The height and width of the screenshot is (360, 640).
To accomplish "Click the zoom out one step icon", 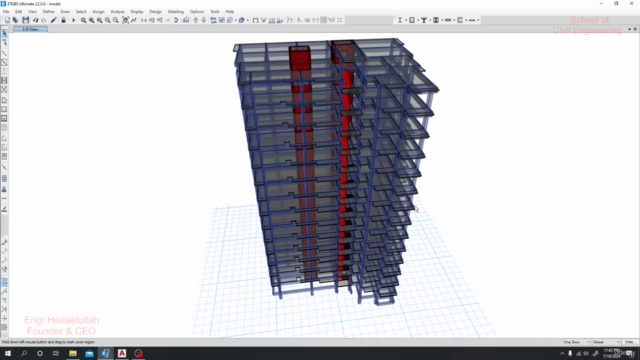I will point(116,20).
